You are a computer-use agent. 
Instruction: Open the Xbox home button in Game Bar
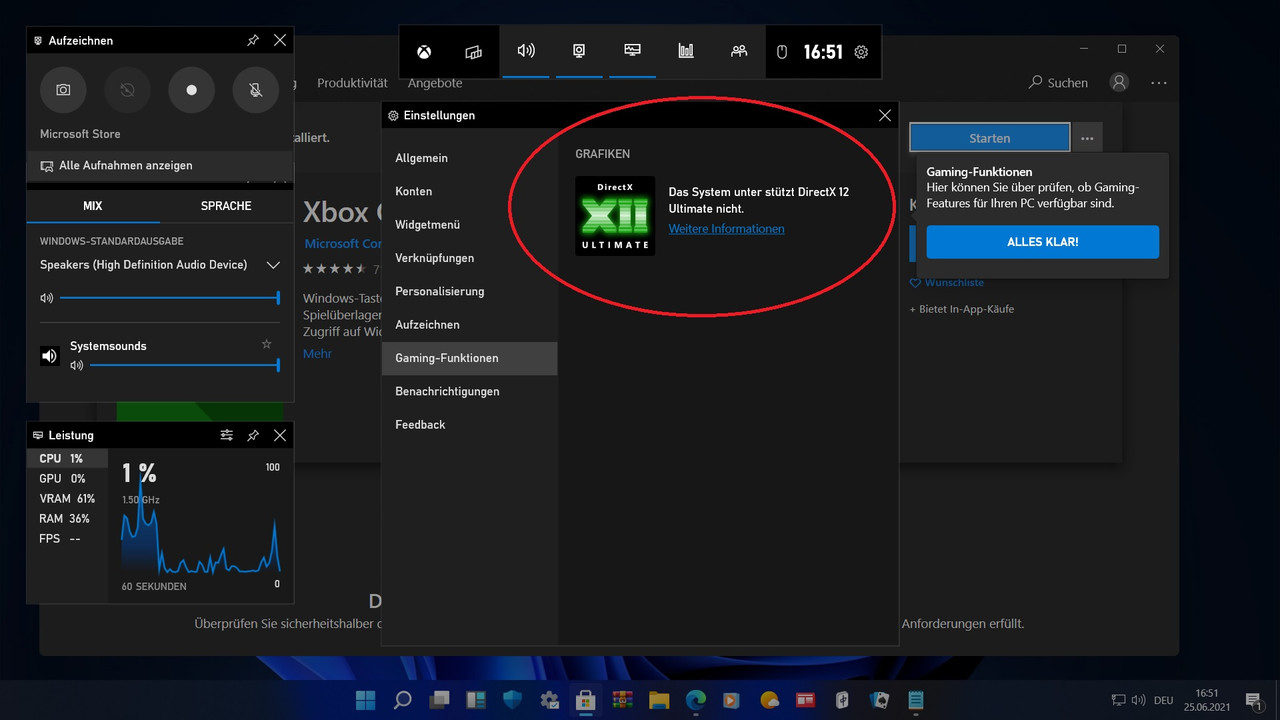425,51
